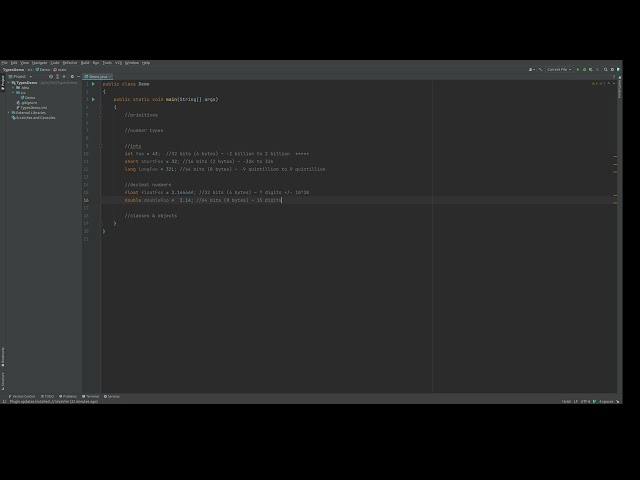Open the Code menu
640x480 pixels.
(55, 63)
